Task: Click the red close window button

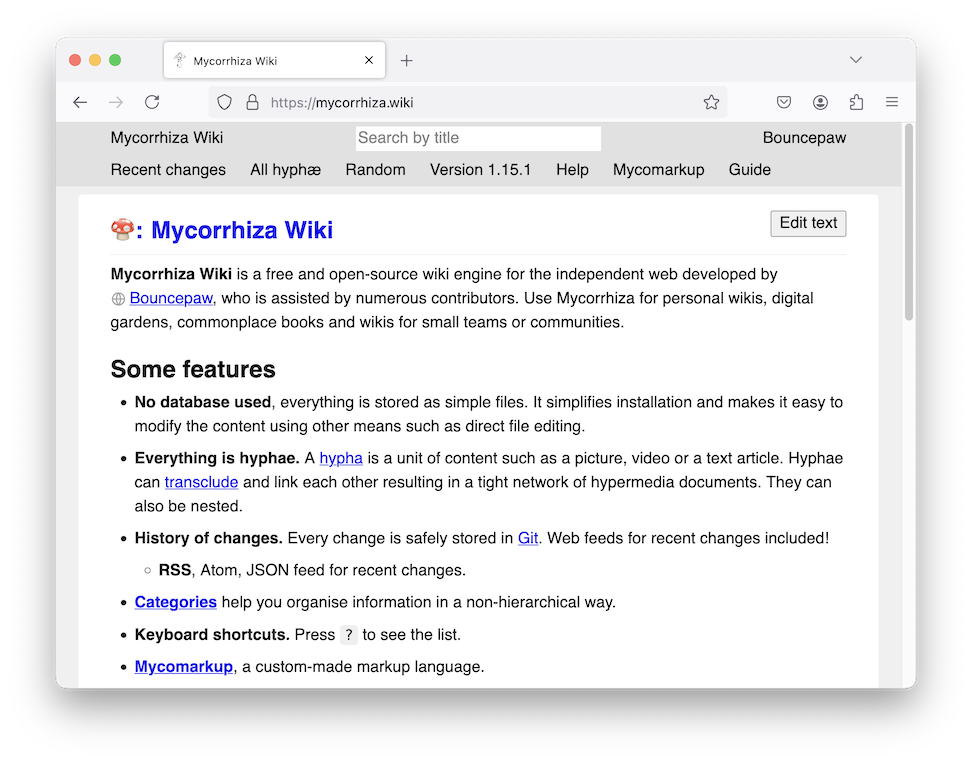Action: click(75, 60)
